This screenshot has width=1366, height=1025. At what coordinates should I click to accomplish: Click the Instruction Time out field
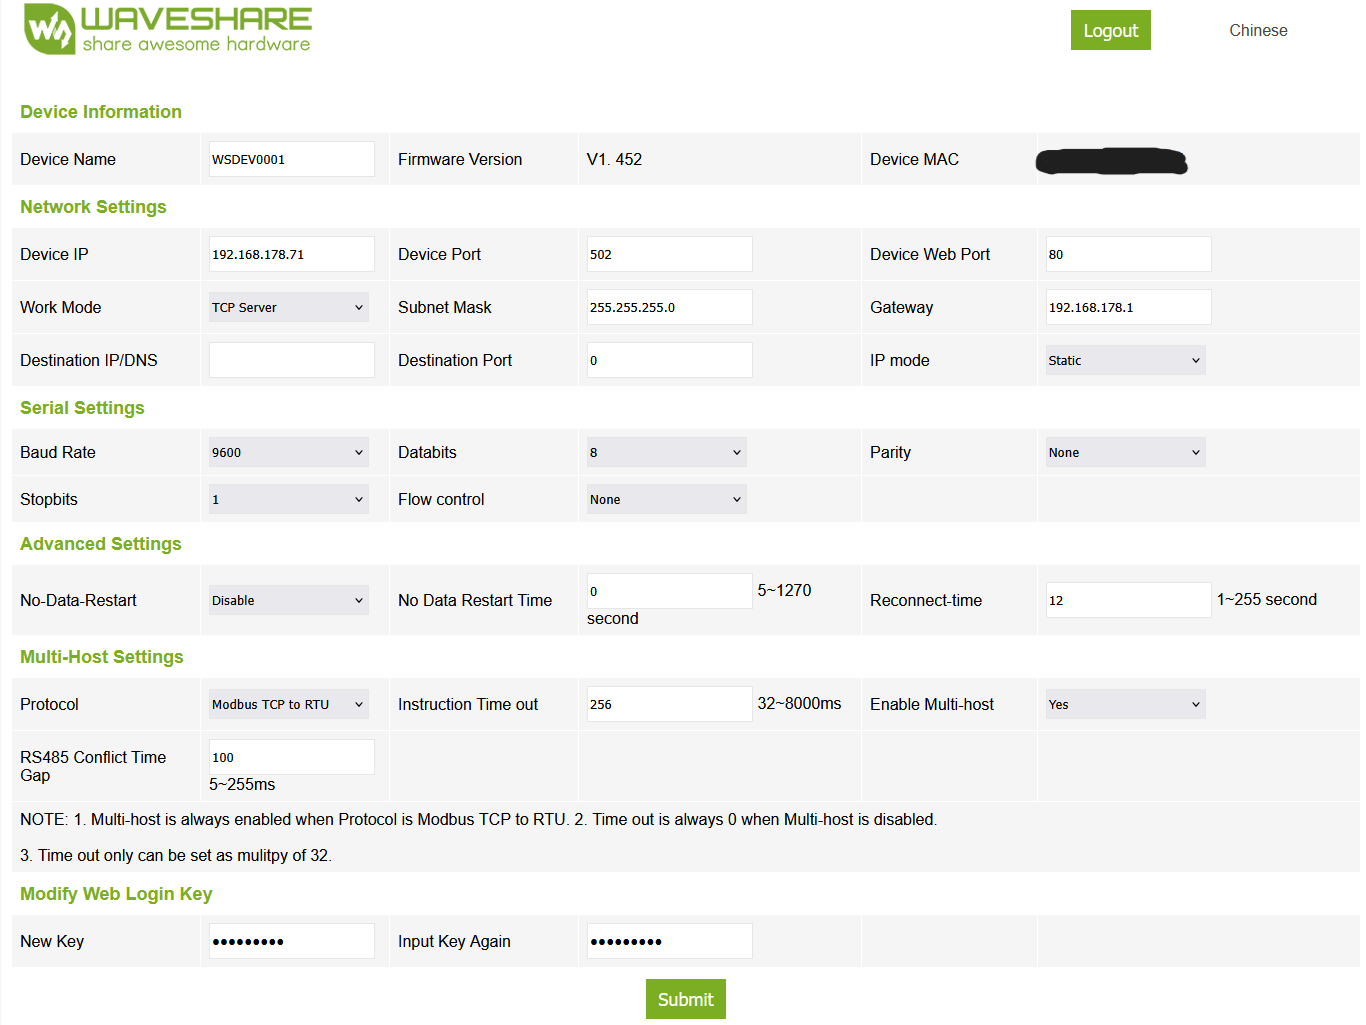669,704
